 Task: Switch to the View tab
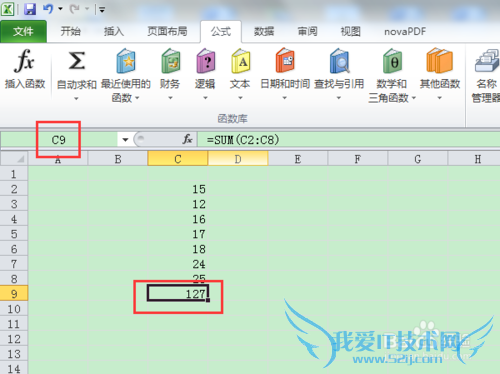click(350, 31)
